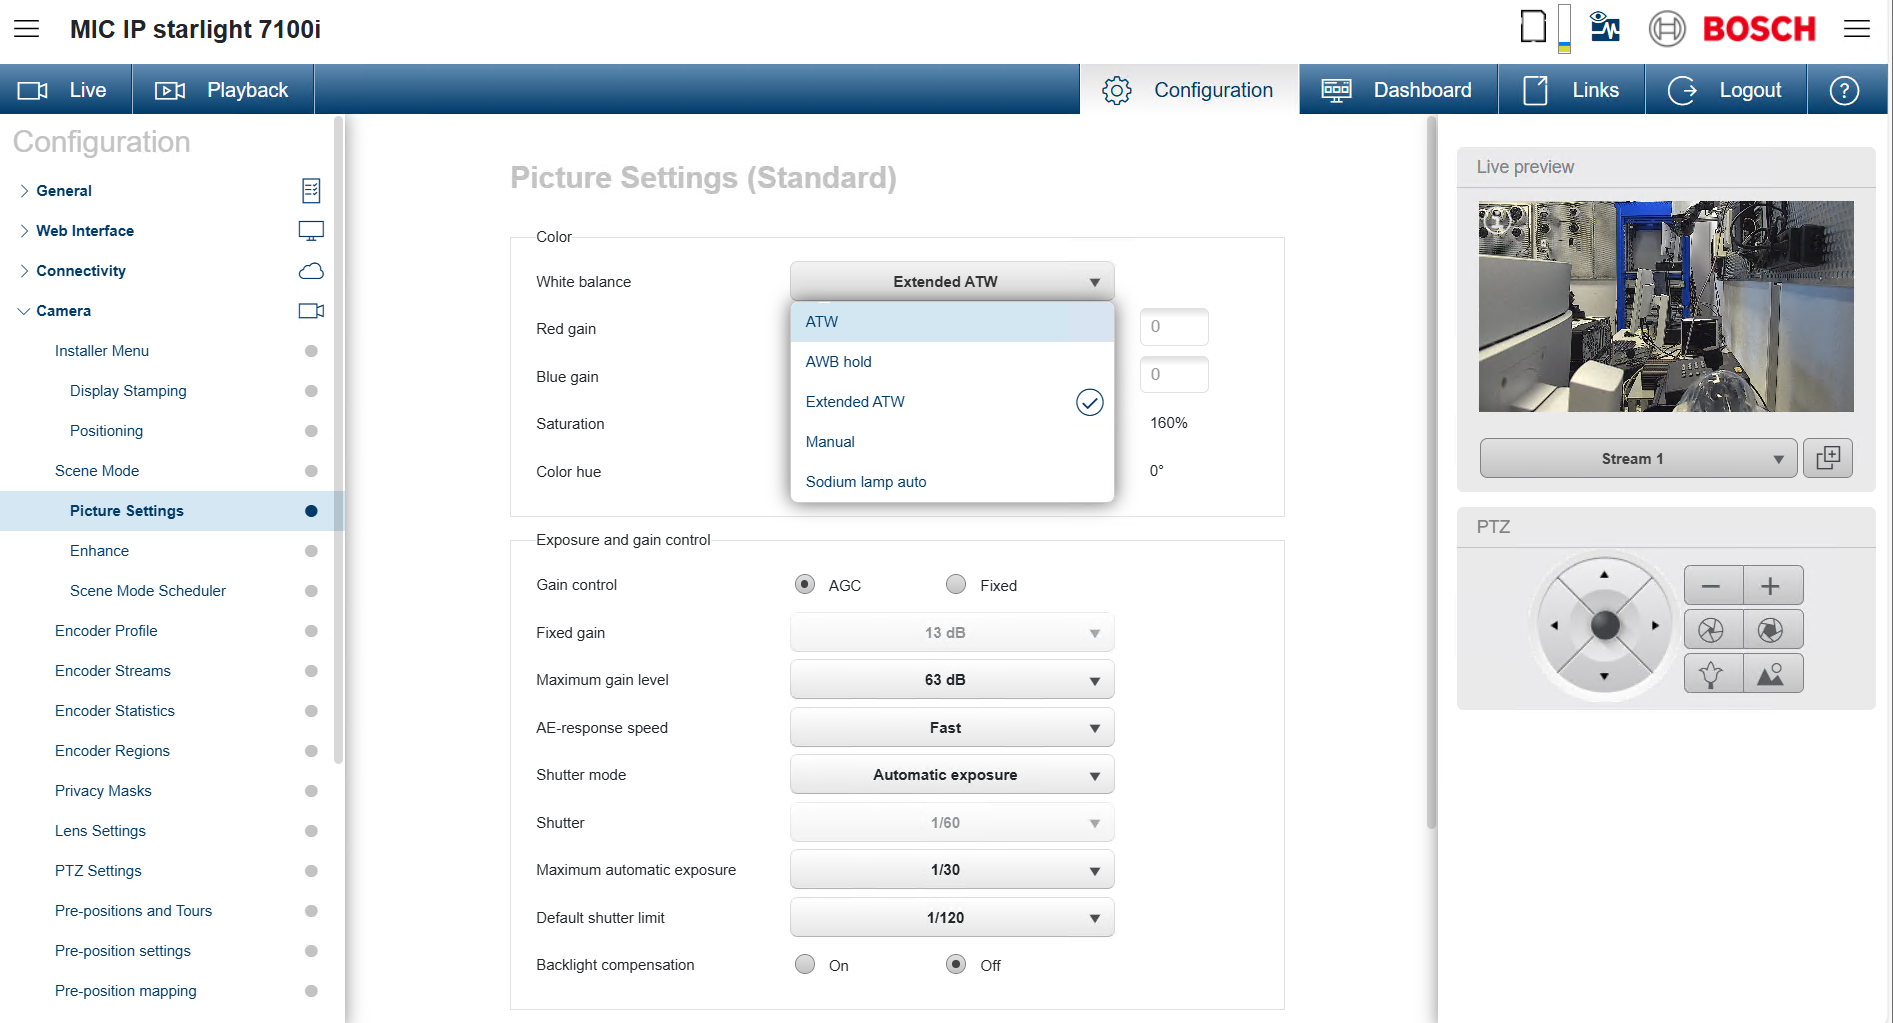Click the Logout button

click(x=1725, y=90)
